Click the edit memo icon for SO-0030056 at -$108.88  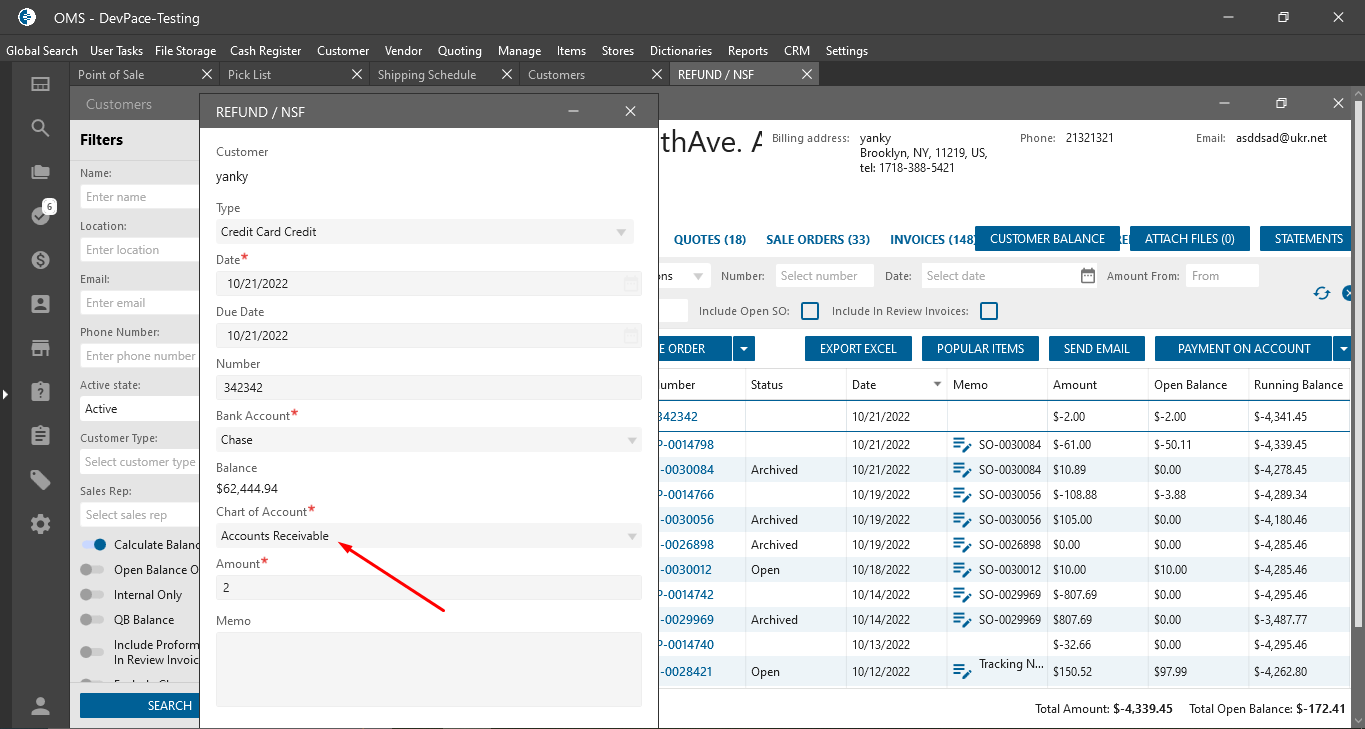tap(962, 495)
